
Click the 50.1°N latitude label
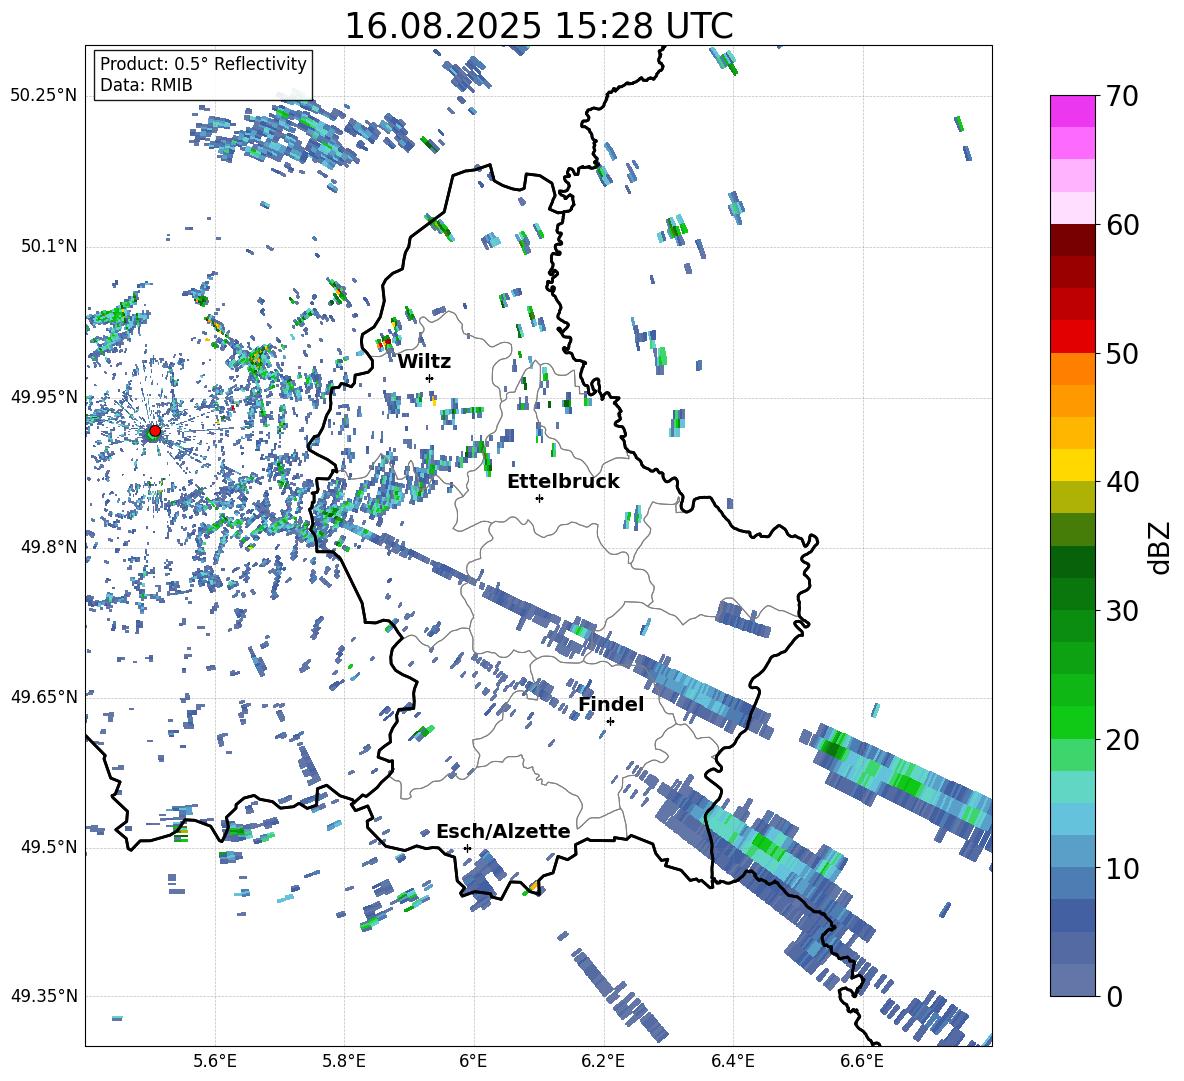click(x=48, y=247)
